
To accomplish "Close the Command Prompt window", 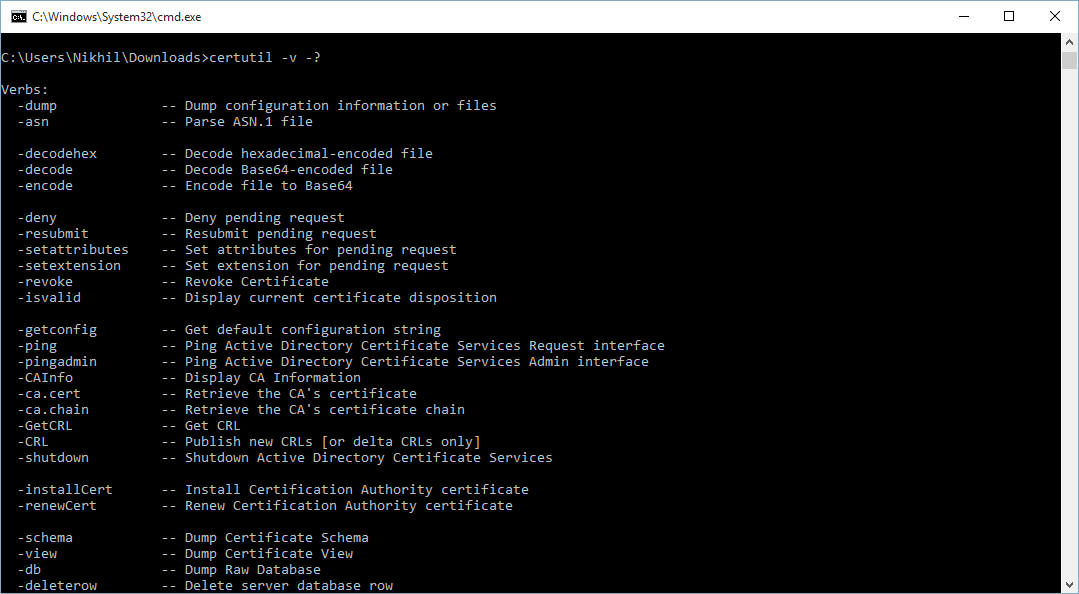I will point(1055,16).
